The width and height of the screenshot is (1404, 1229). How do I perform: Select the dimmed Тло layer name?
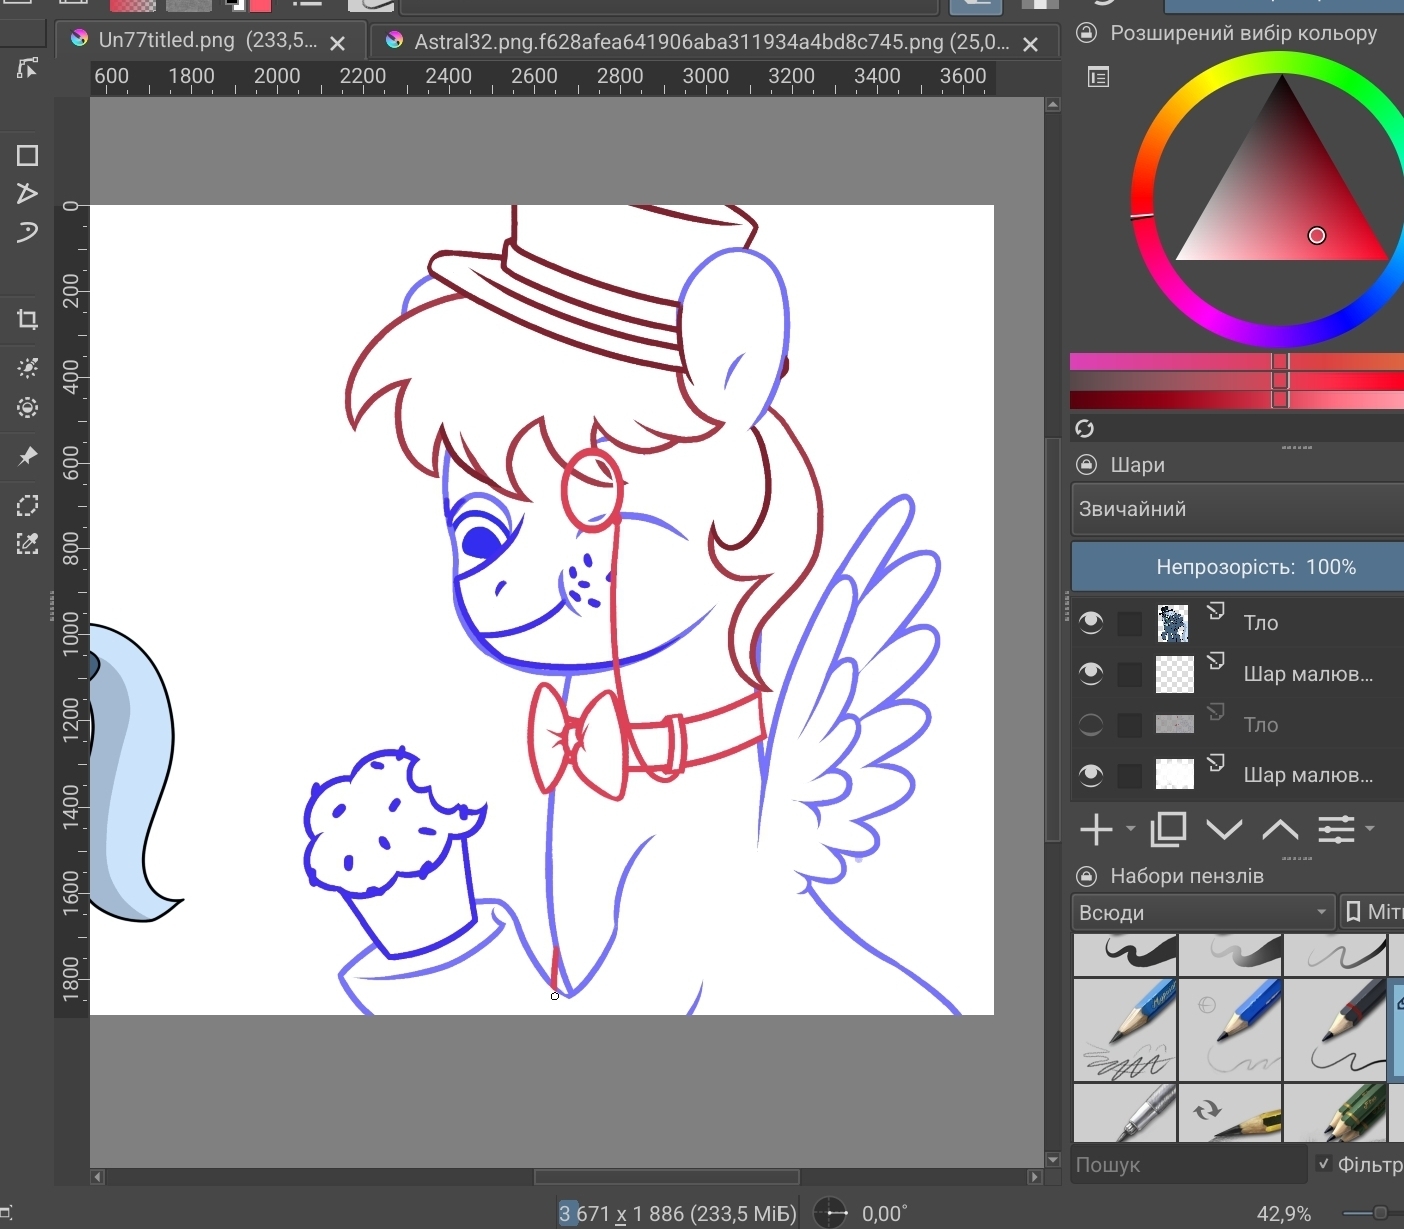(x=1261, y=725)
